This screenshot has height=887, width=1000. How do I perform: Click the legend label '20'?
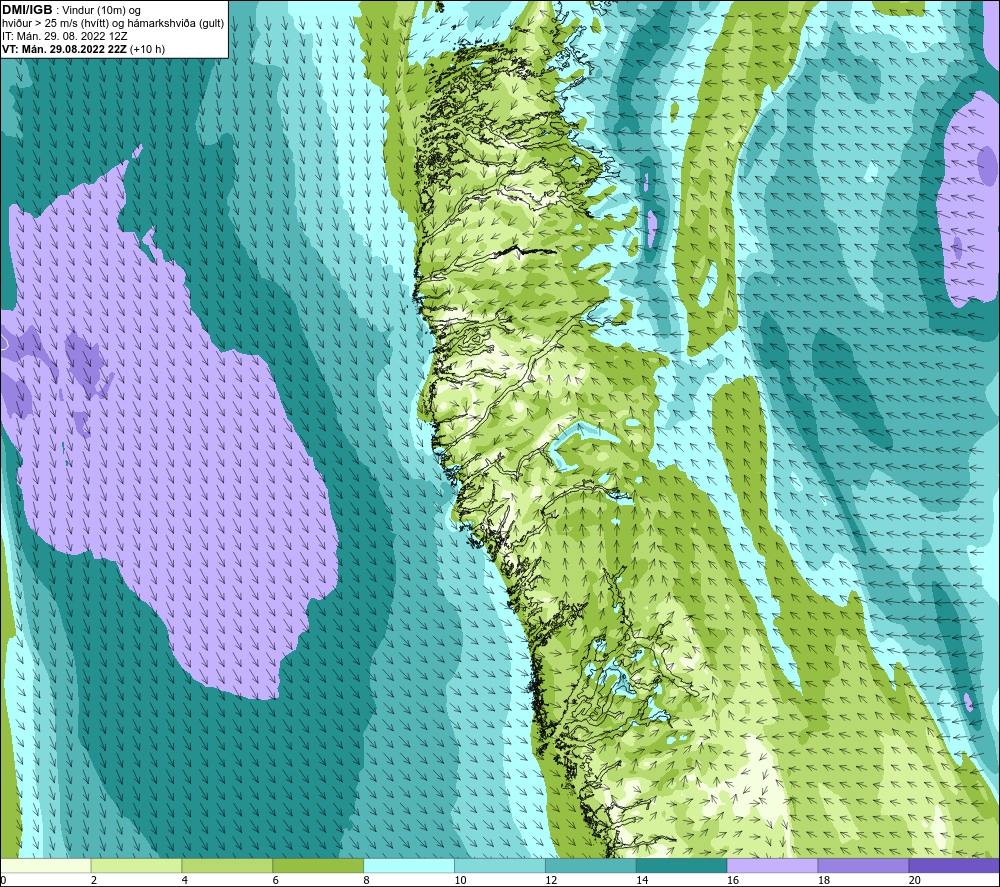pos(915,880)
